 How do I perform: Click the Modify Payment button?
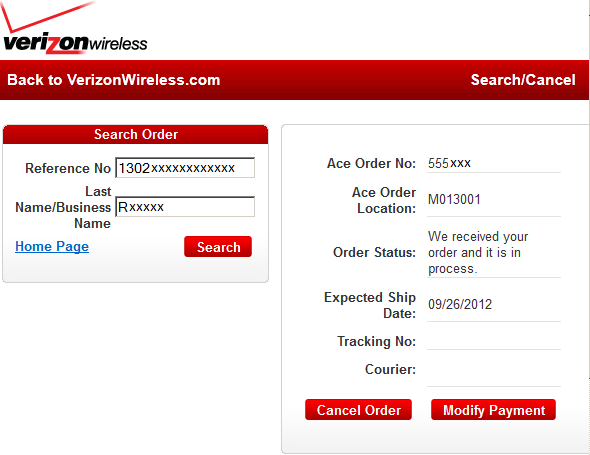pyautogui.click(x=494, y=410)
